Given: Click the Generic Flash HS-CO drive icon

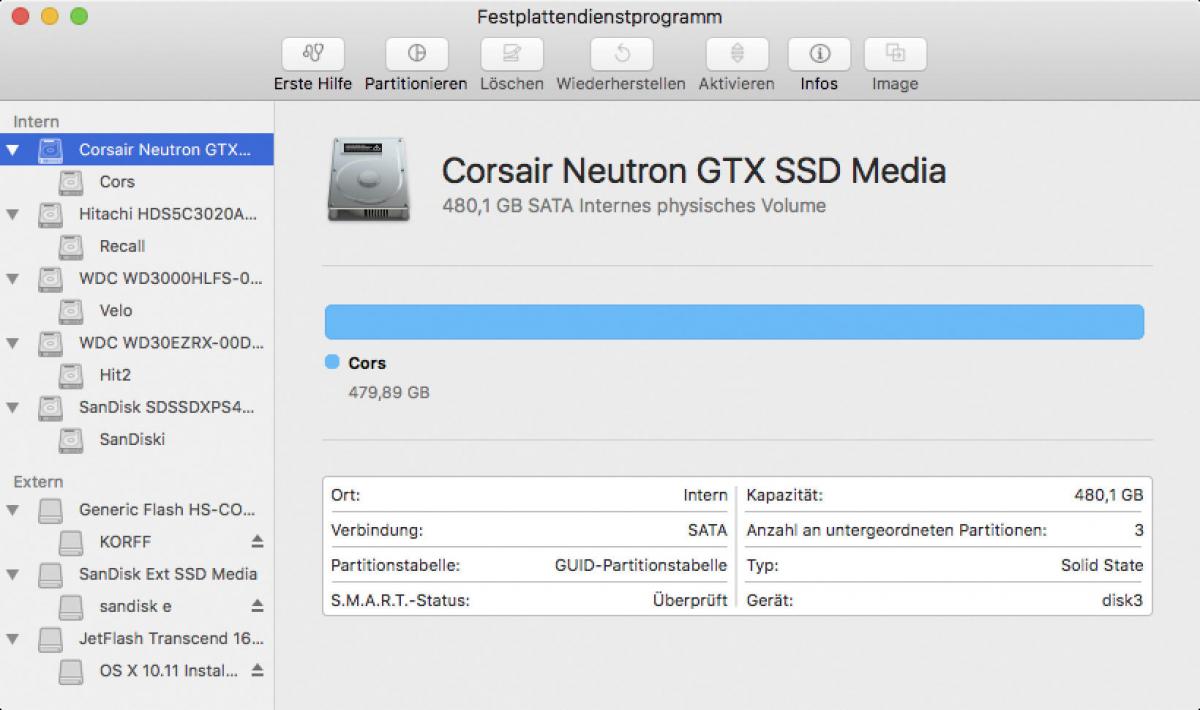Looking at the screenshot, I should coord(50,510).
